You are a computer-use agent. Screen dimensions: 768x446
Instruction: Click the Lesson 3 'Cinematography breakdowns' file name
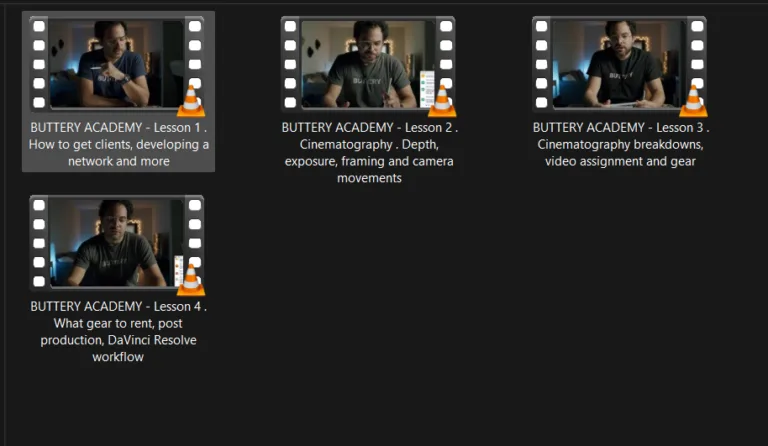click(620, 145)
